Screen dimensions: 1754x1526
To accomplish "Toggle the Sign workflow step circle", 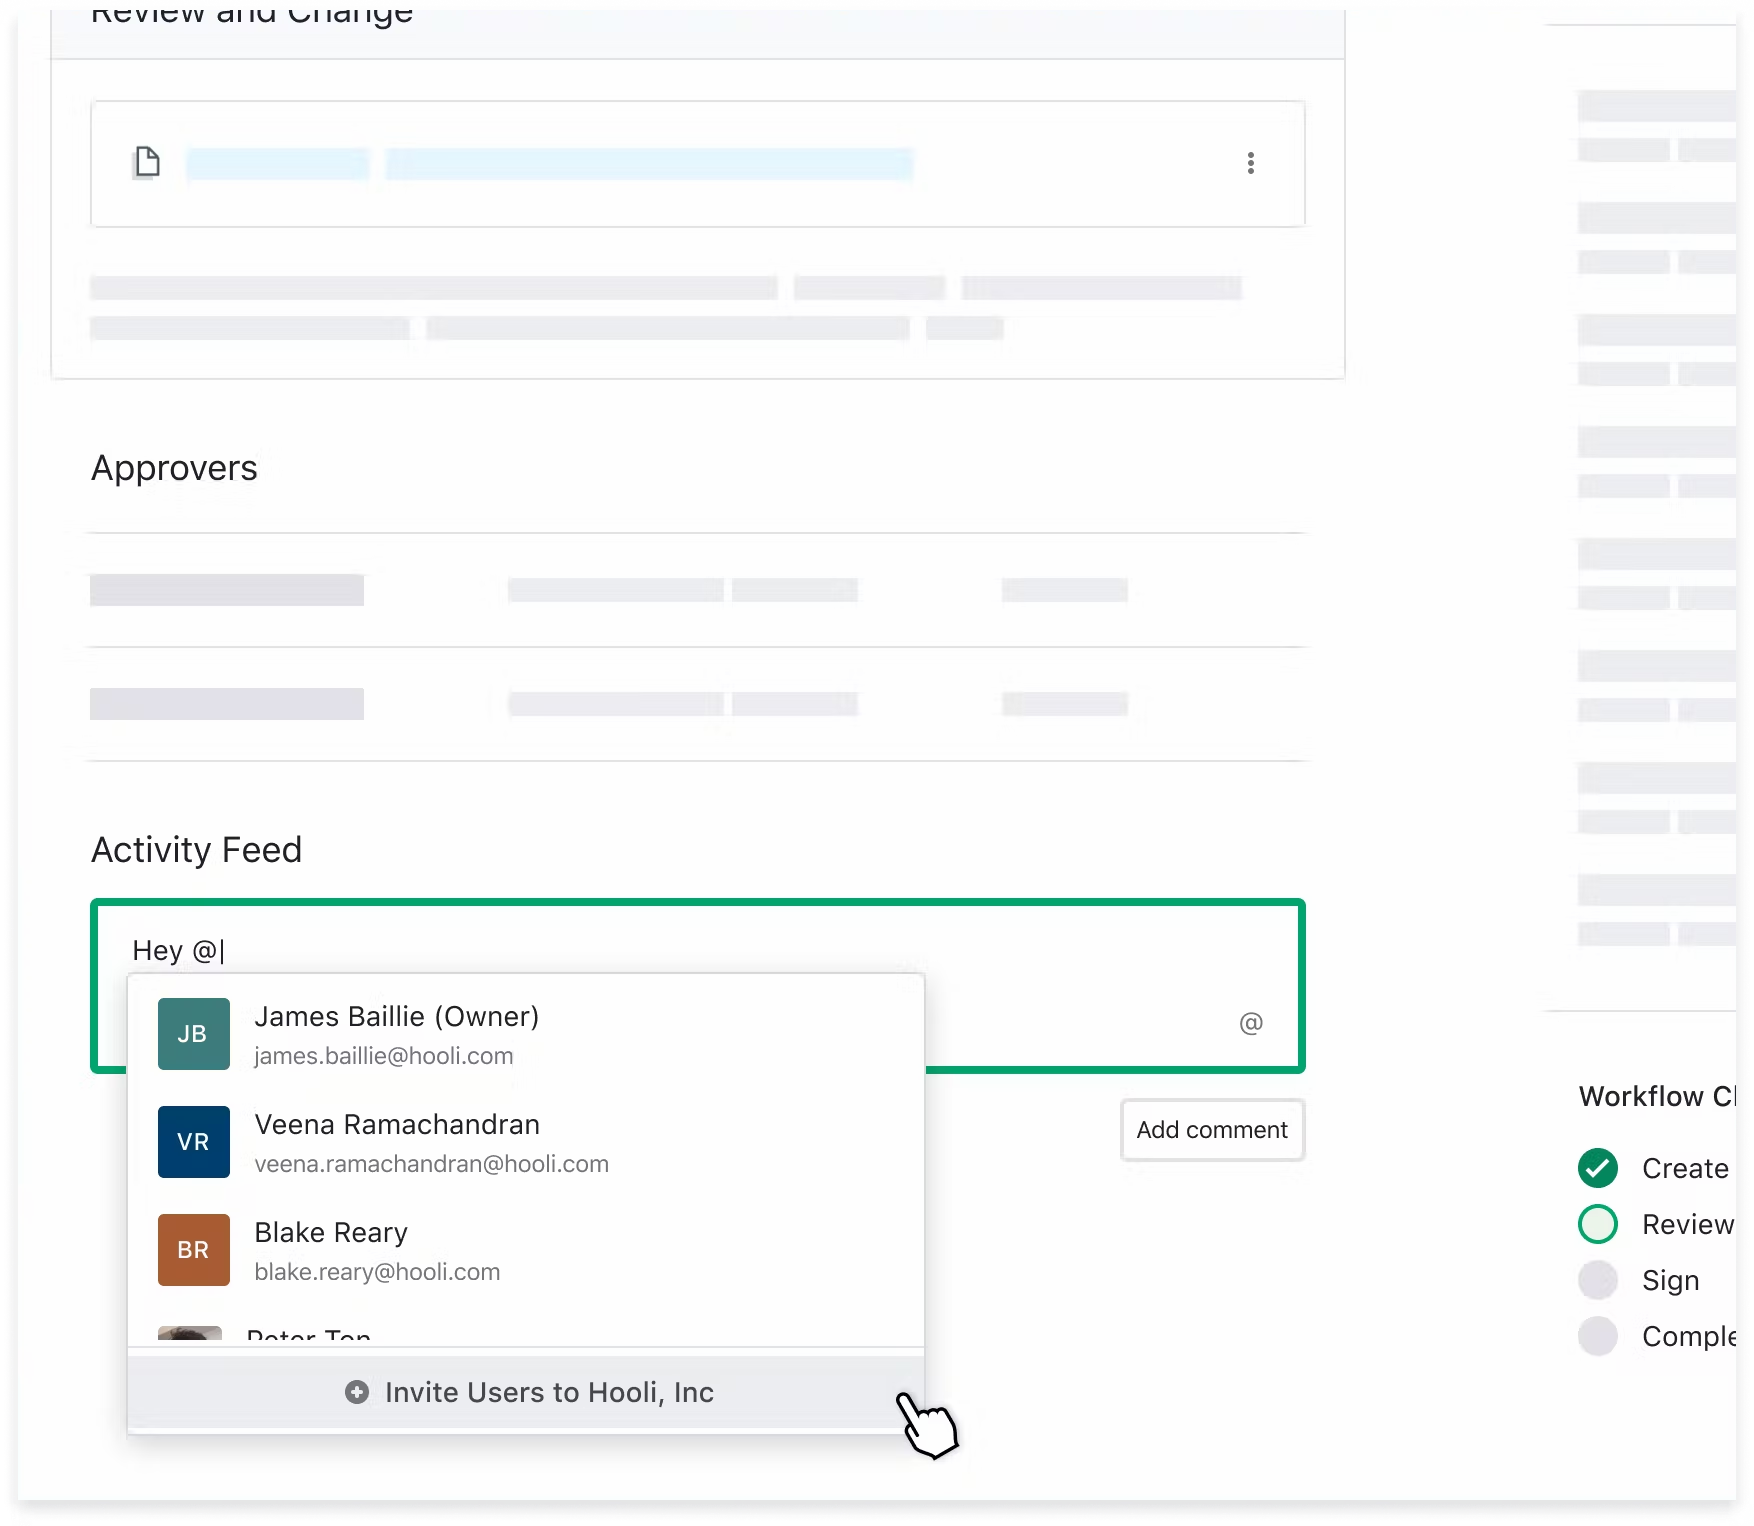I will tap(1599, 1279).
